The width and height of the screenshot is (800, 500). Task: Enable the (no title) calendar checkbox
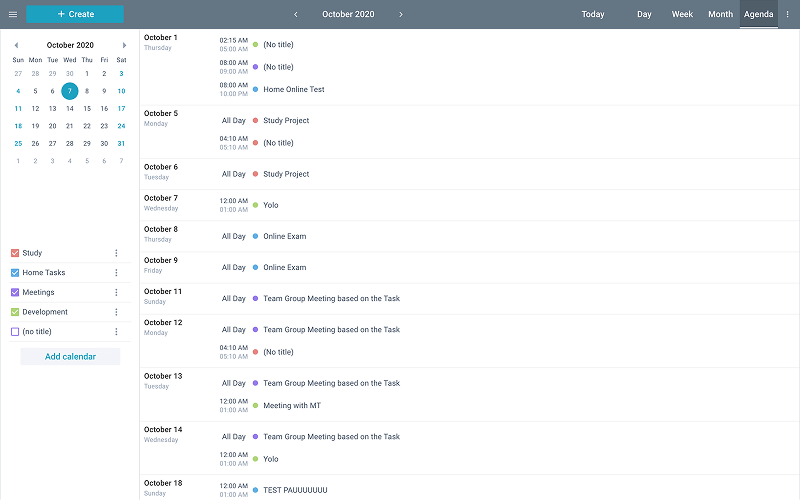(x=15, y=331)
